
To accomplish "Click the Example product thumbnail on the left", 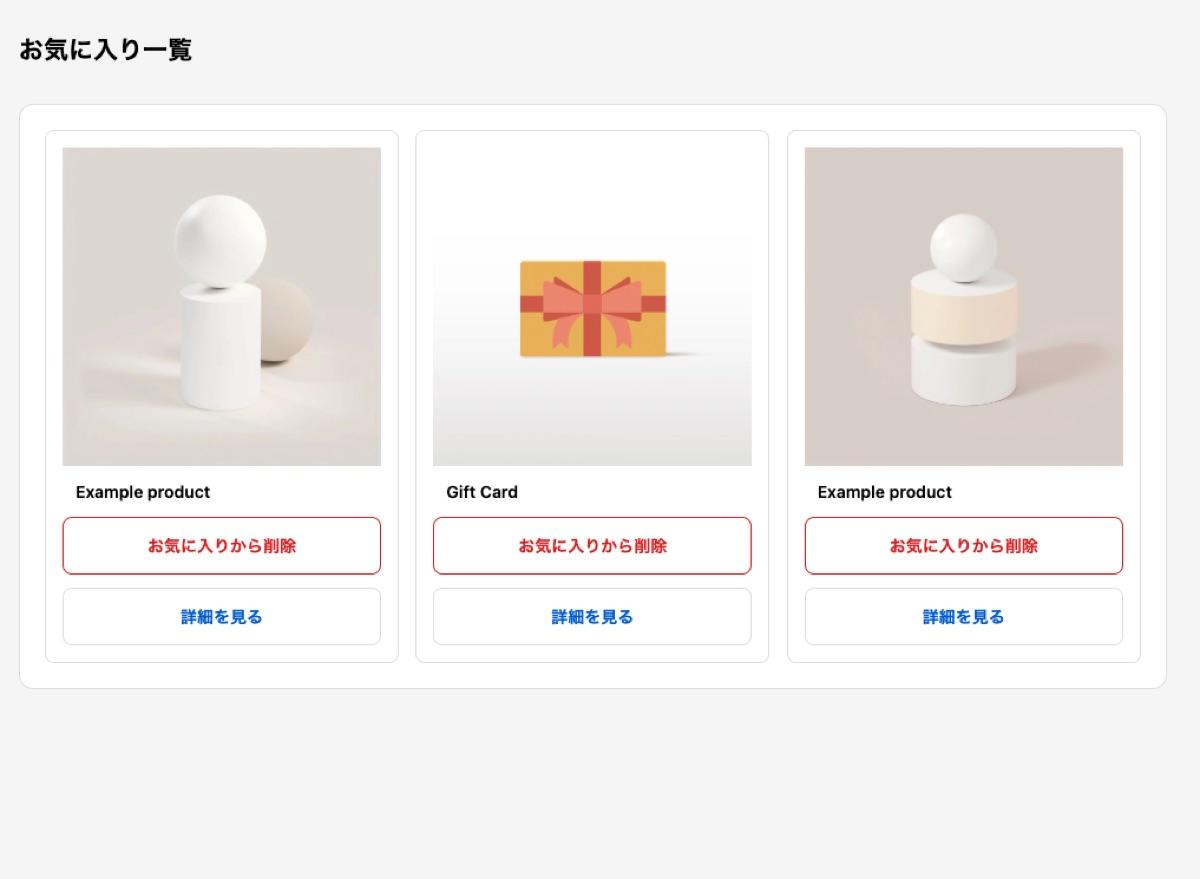I will [221, 306].
